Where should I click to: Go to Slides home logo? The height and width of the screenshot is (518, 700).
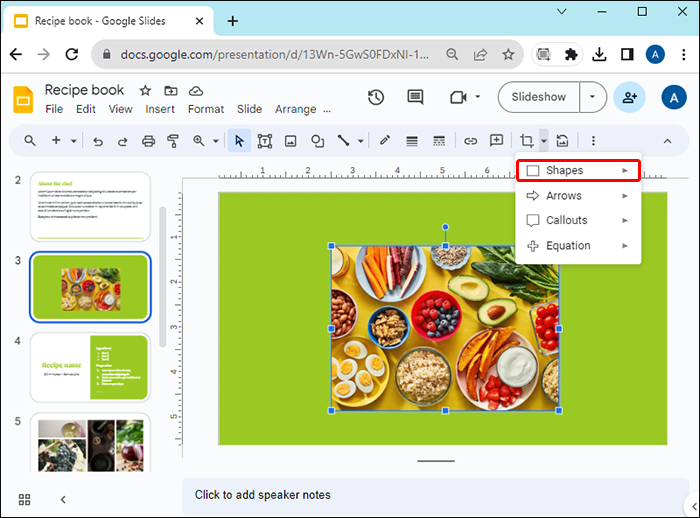click(23, 99)
